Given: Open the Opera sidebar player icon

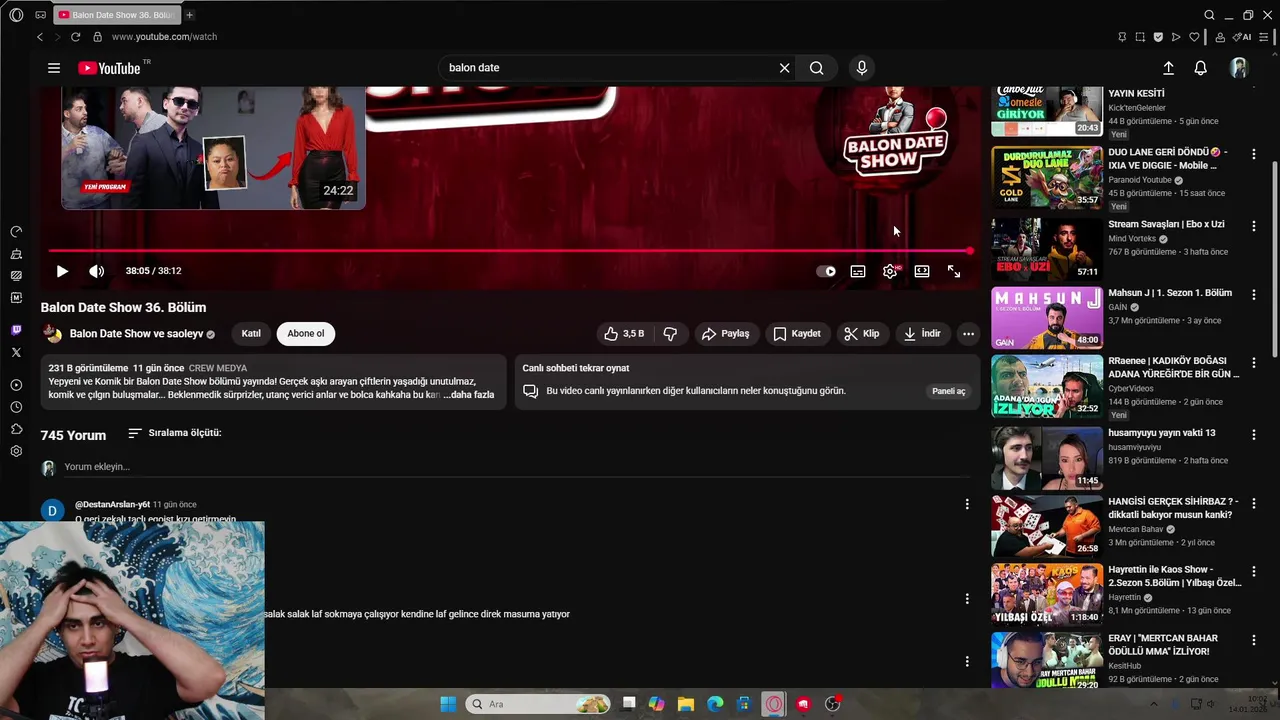Looking at the screenshot, I should [x=16, y=385].
